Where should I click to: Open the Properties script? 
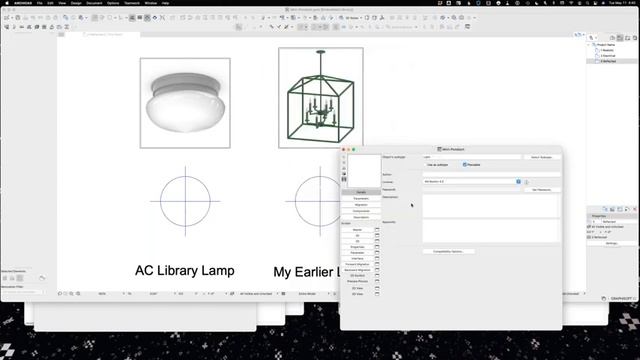coord(358,247)
